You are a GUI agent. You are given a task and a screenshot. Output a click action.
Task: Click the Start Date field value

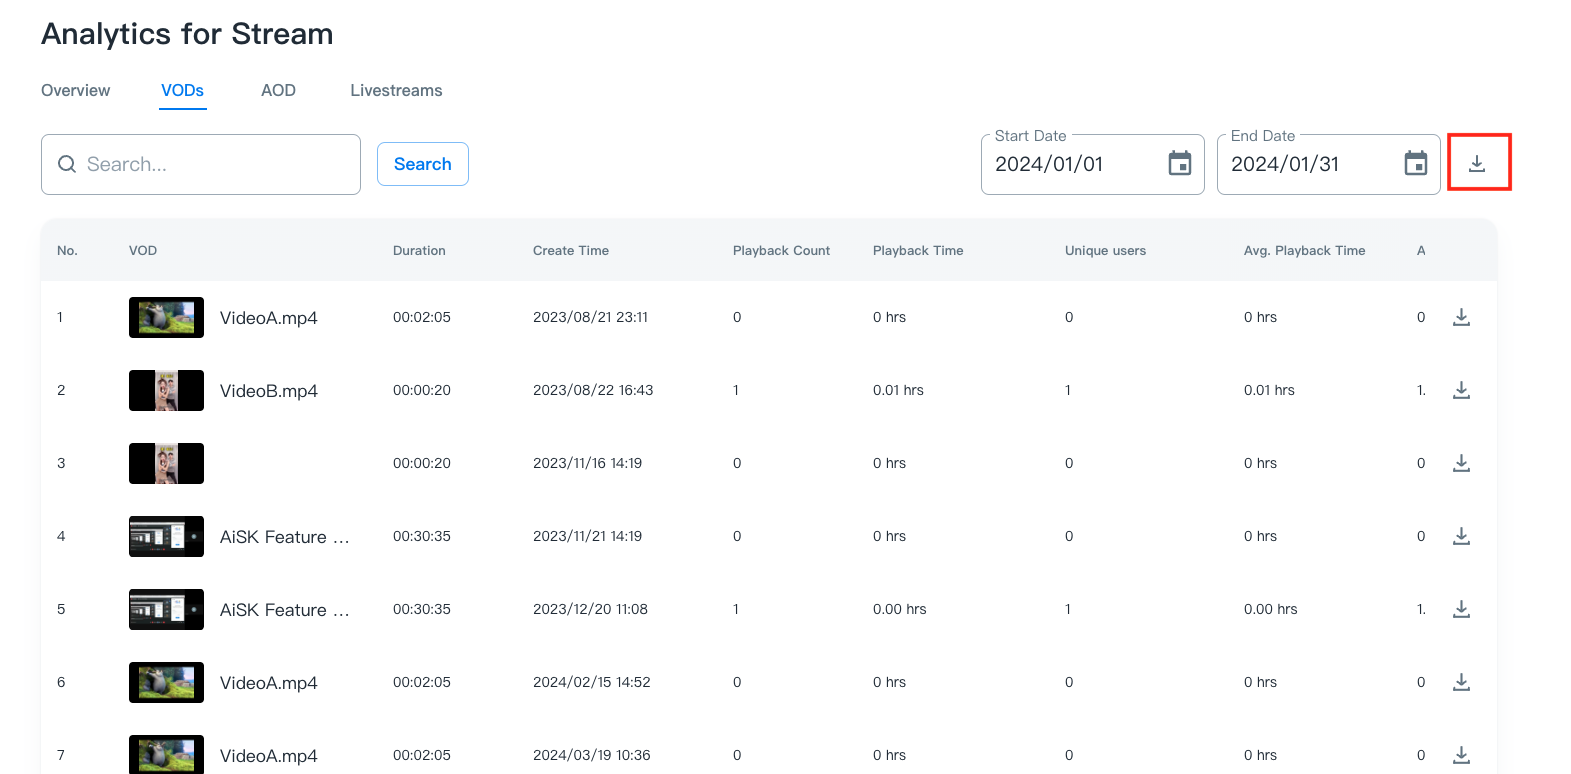1049,164
